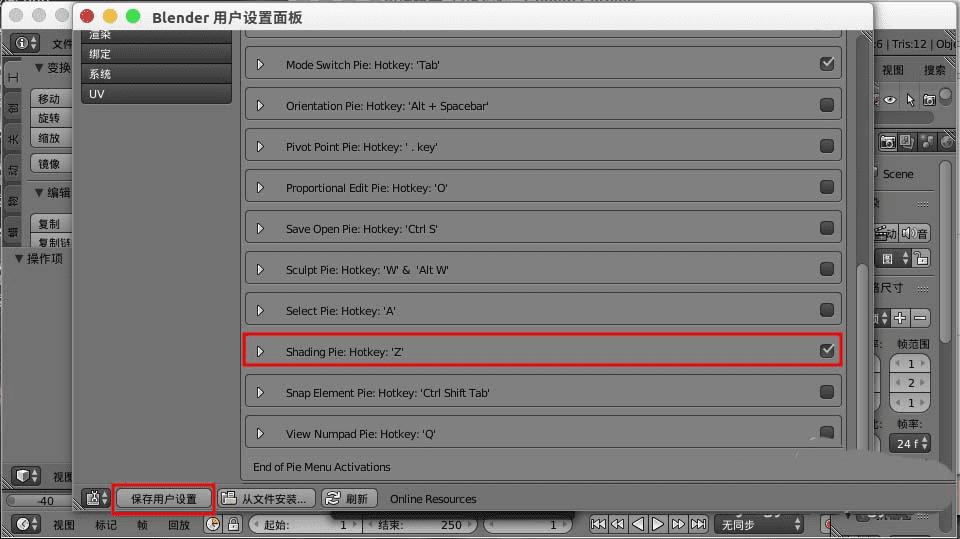The image size is (960, 539).
Task: Expand Orientation Pie details
Action: point(260,105)
